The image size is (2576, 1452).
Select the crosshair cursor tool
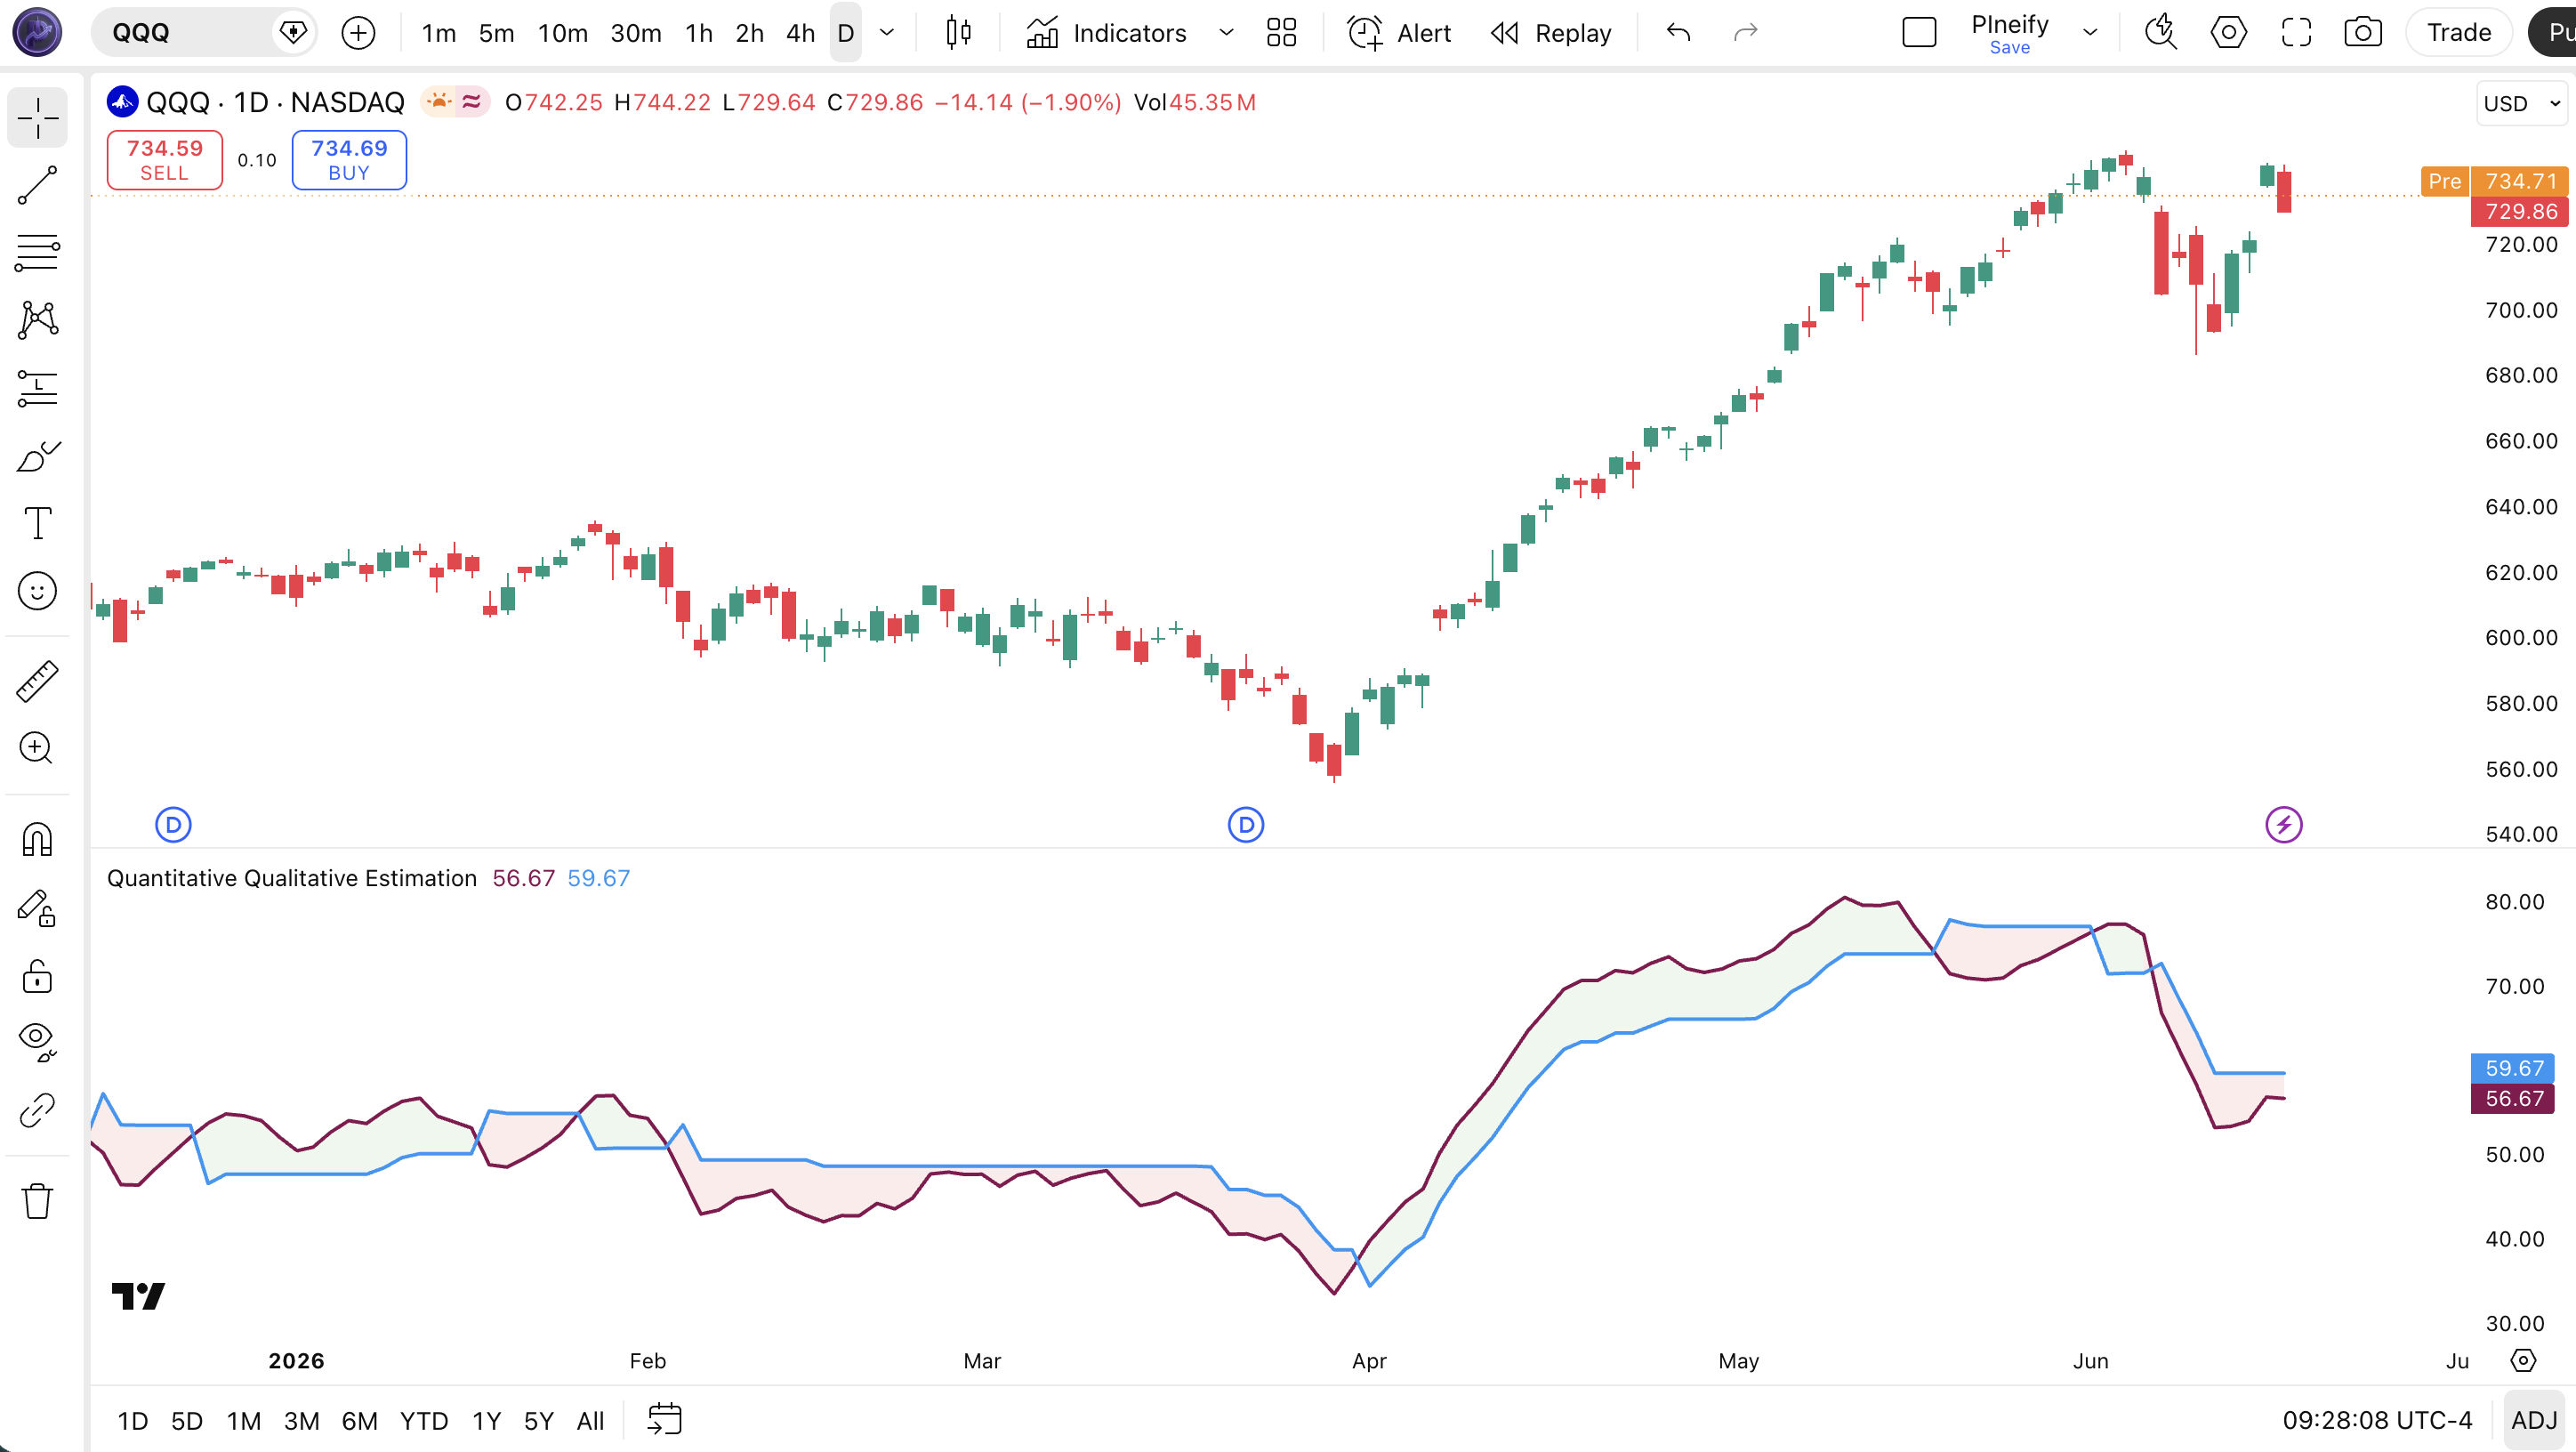tap(38, 118)
